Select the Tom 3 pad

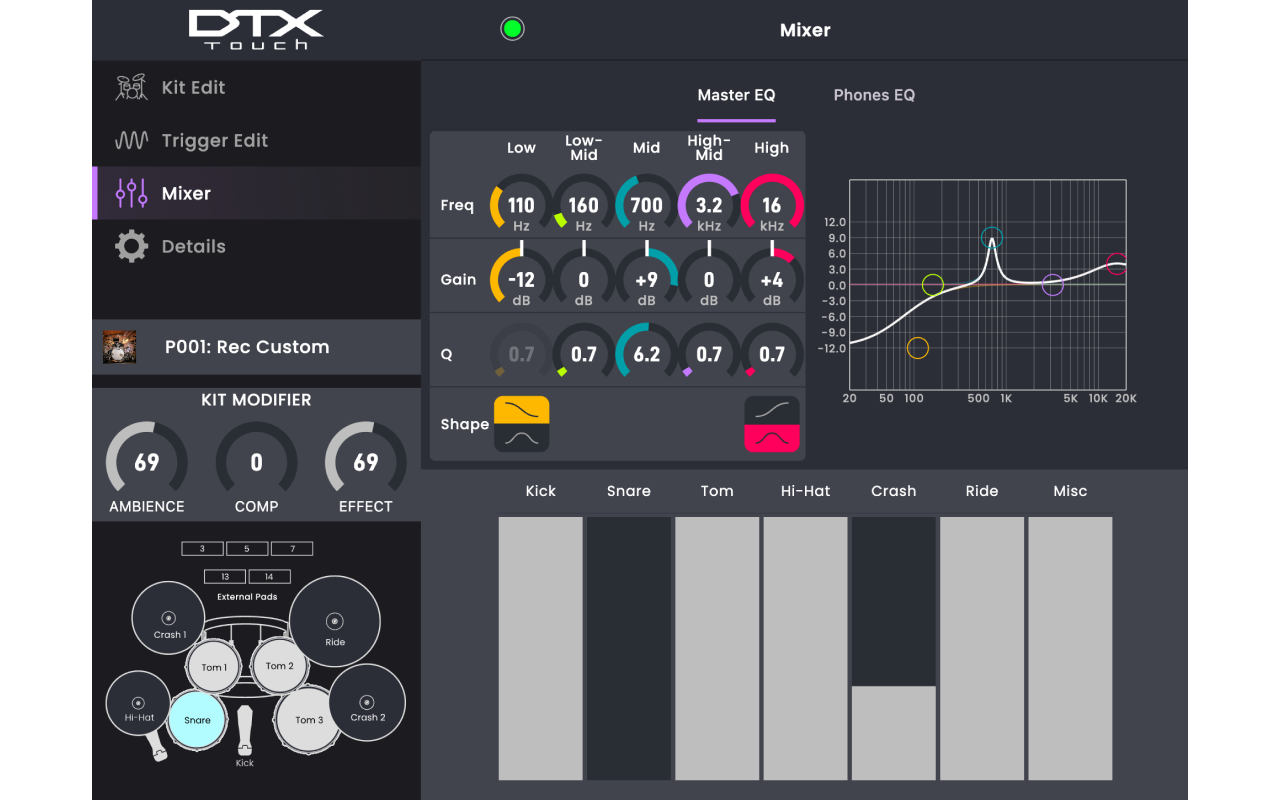click(x=309, y=719)
